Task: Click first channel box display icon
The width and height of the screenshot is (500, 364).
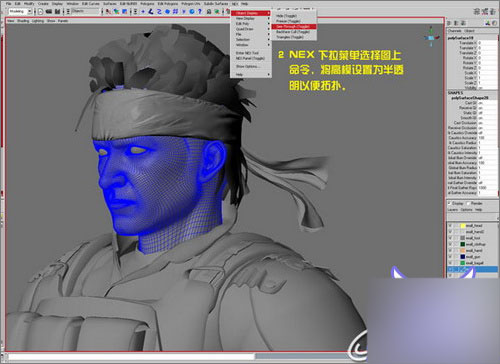Action: [x=449, y=23]
